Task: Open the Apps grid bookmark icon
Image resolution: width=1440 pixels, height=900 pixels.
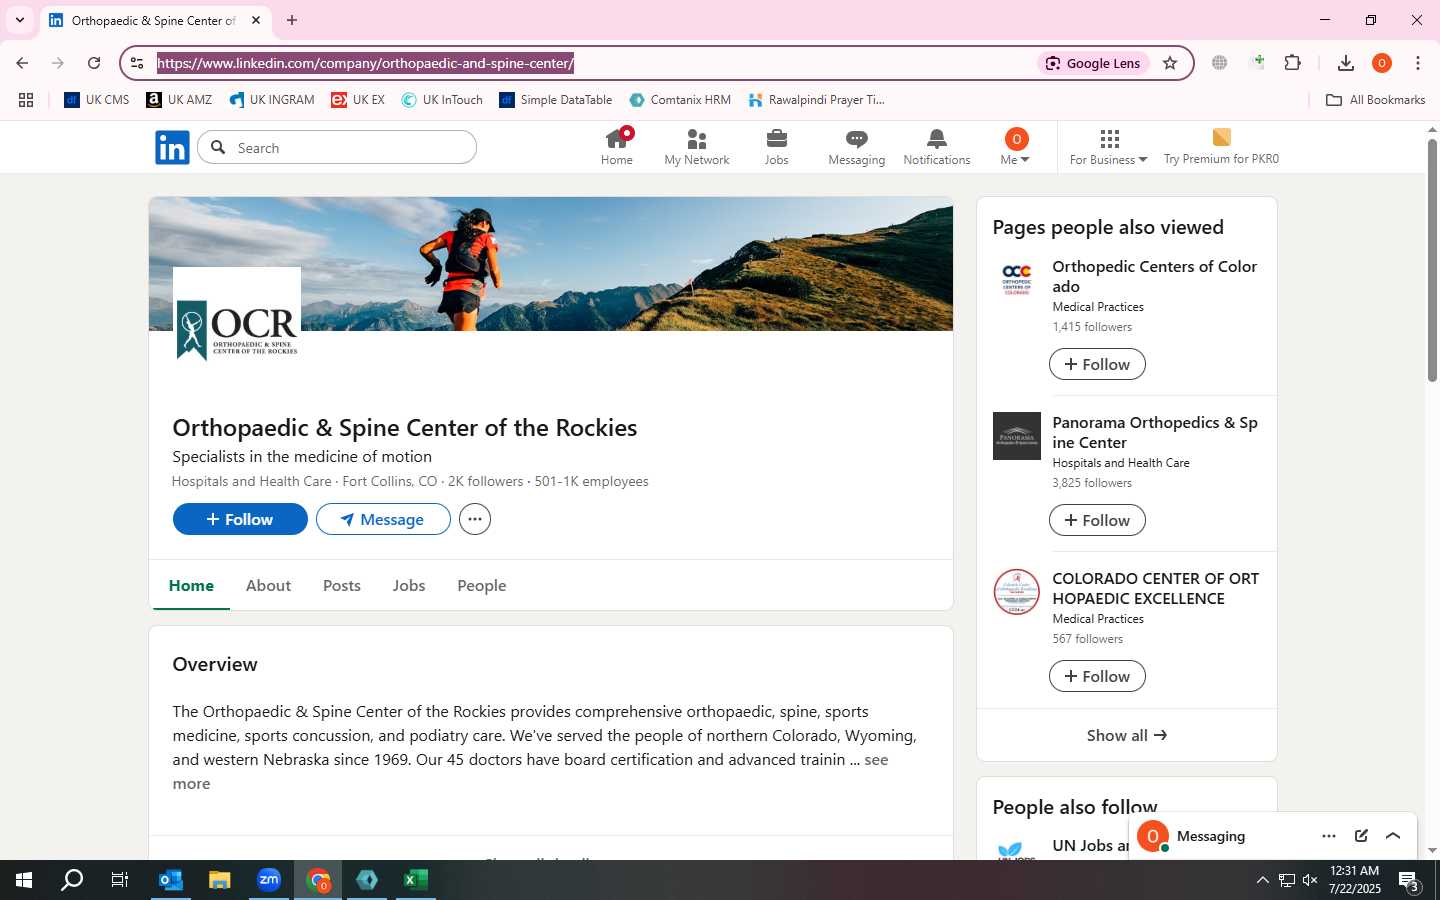Action: [x=26, y=100]
